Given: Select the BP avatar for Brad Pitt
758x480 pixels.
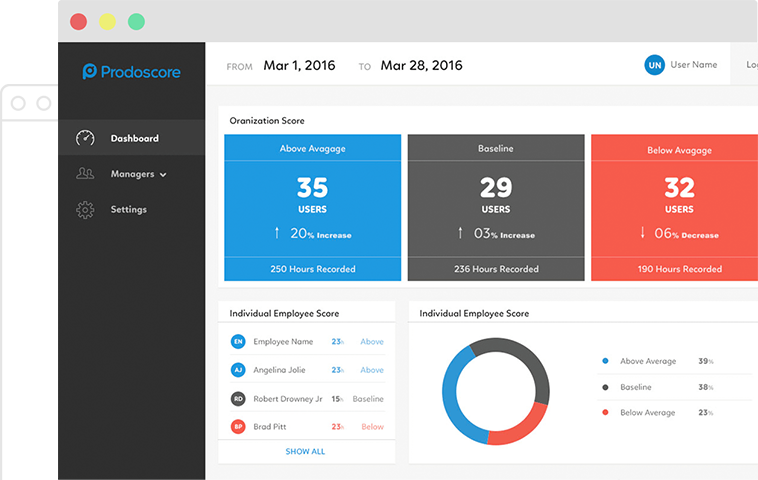Looking at the screenshot, I should [238, 427].
